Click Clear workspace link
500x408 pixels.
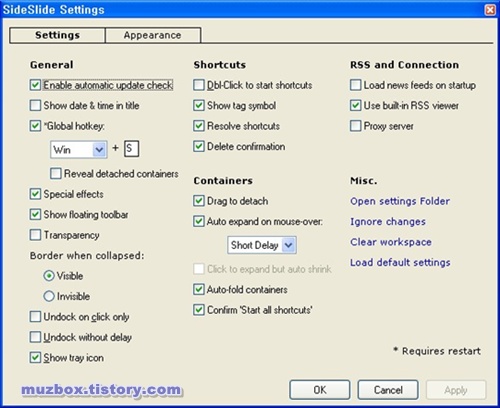click(391, 242)
